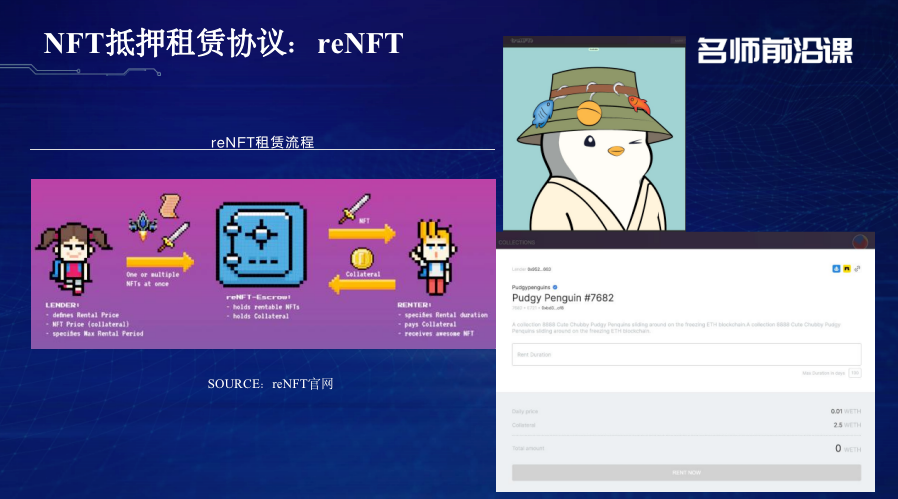Click the 2.5 WETH collateral value
Screen dimensions: 898x499
point(847,425)
